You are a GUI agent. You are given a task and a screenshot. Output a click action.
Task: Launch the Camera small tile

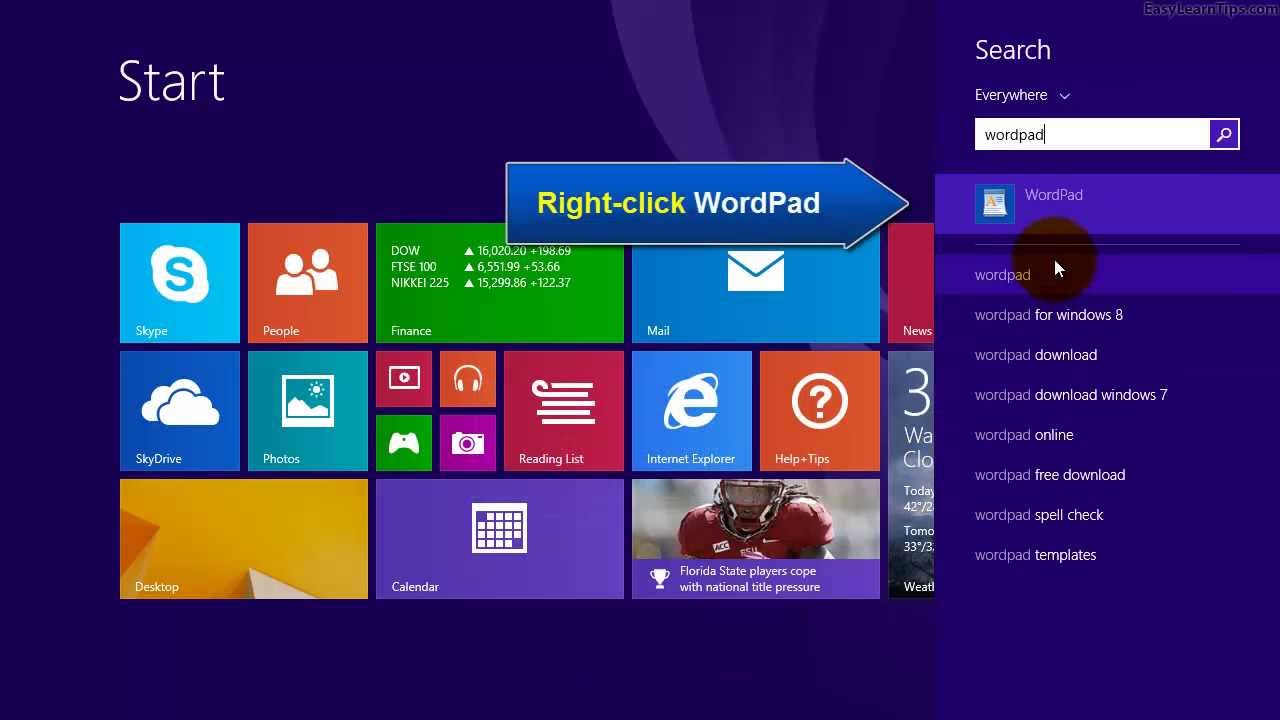pos(468,443)
